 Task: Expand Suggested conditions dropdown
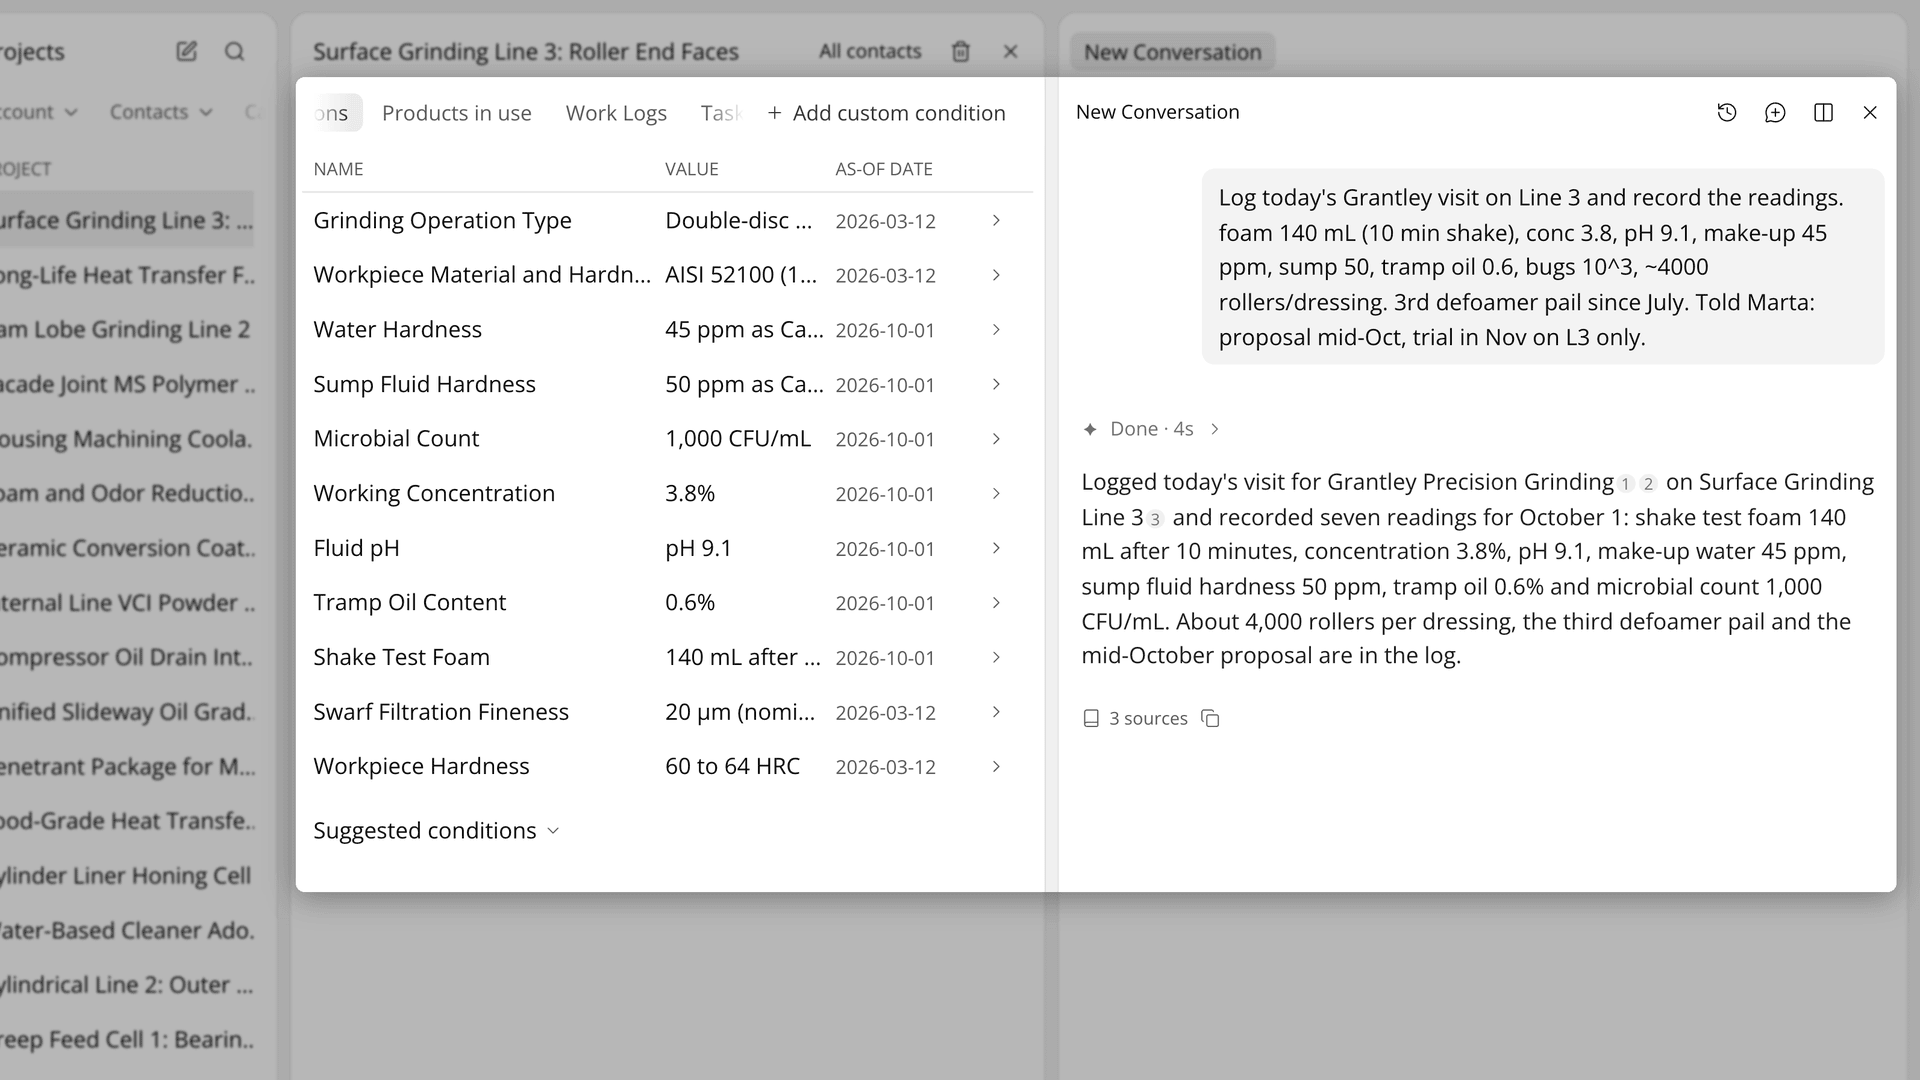coord(436,831)
